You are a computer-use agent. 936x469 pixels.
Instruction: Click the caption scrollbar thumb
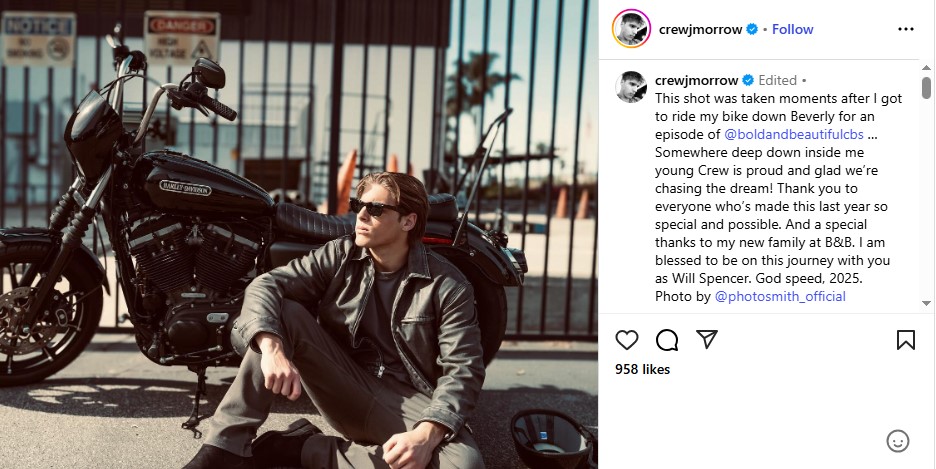(x=926, y=87)
